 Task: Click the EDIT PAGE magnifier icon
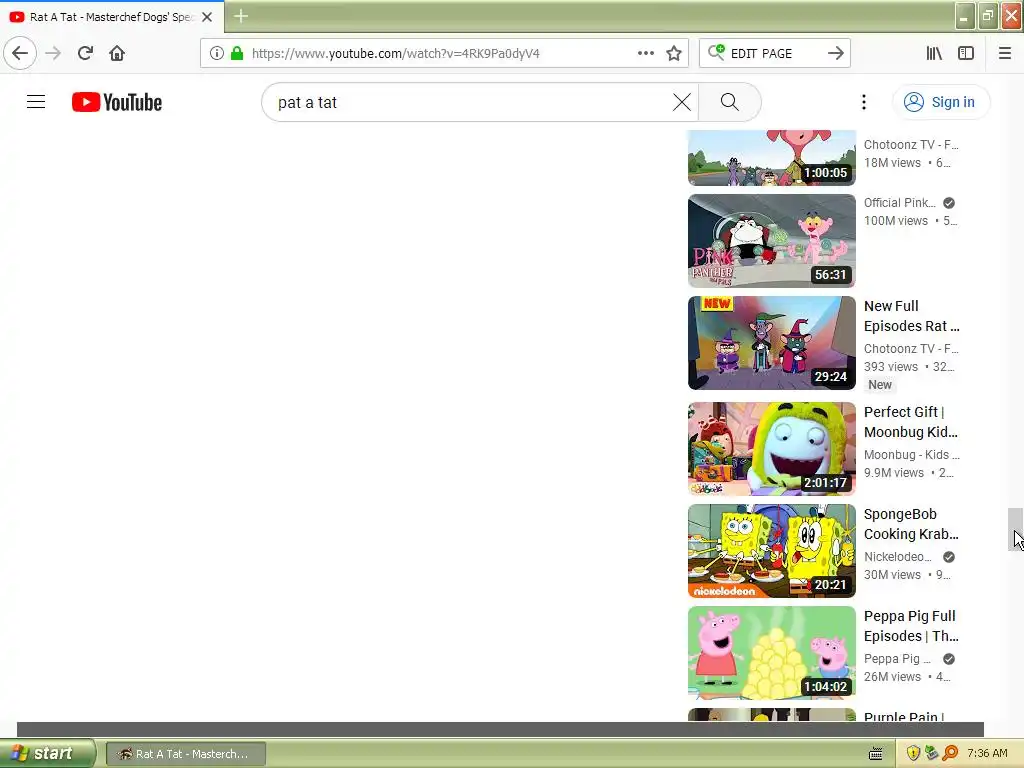point(716,52)
